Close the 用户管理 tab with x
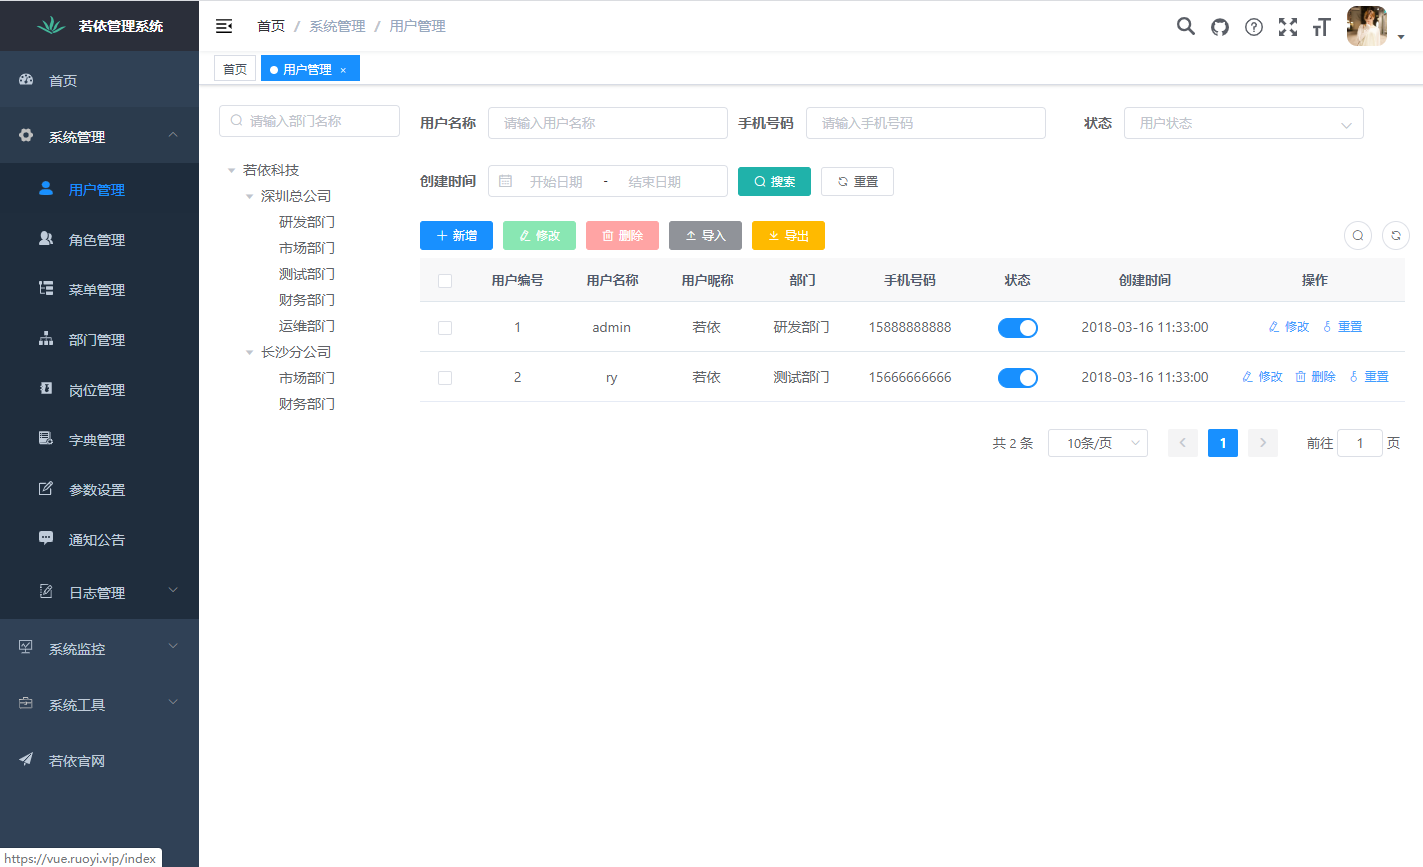The height and width of the screenshot is (867, 1423). click(343, 70)
